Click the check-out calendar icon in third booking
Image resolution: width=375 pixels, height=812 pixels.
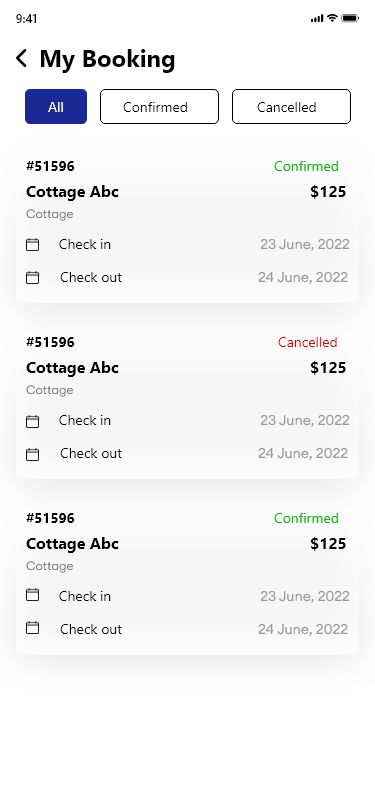(x=33, y=628)
